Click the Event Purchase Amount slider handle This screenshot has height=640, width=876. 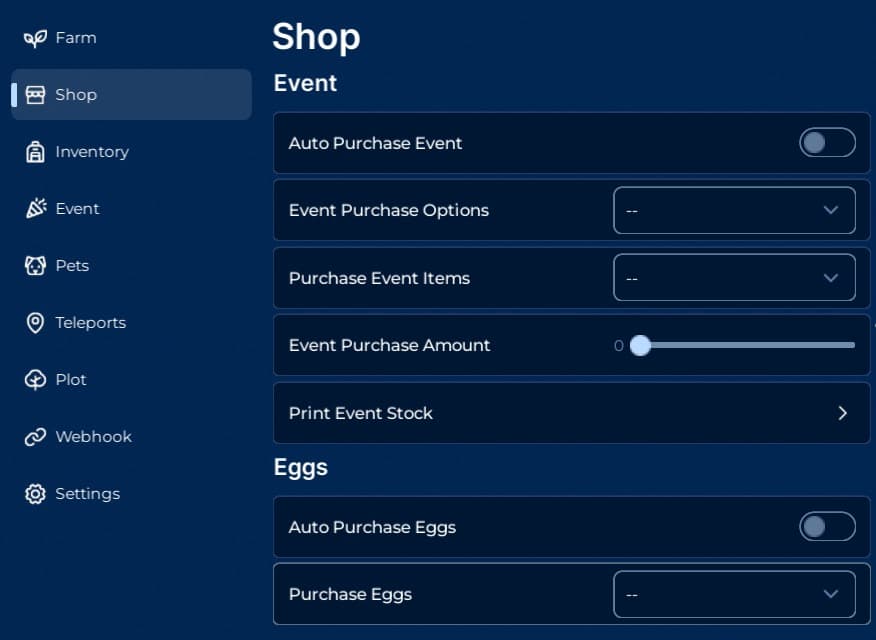pos(640,346)
